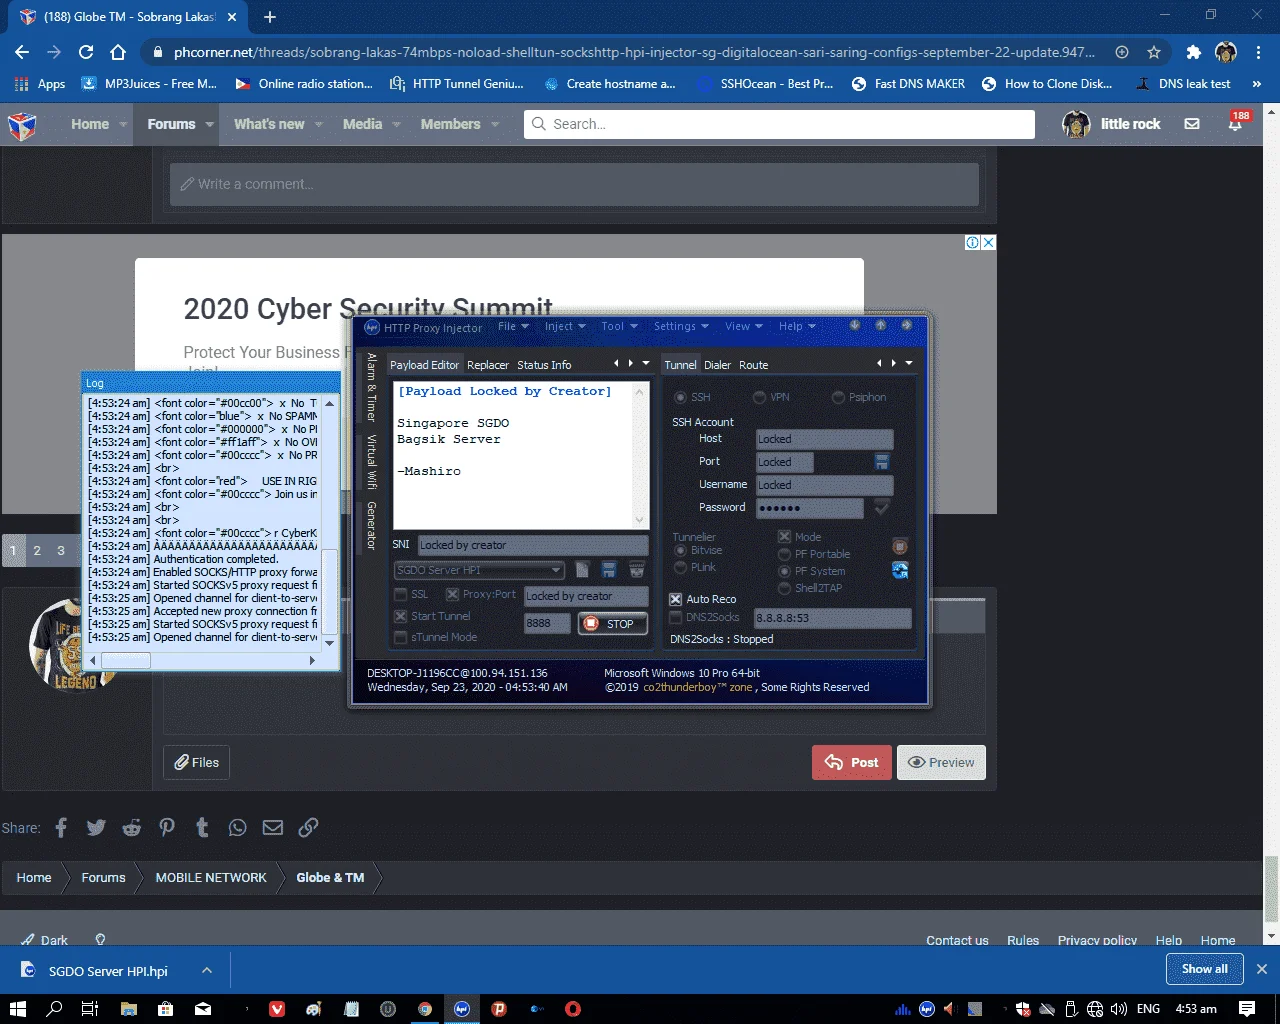Click the save icon beside SSH Port
The image size is (1280, 1024).
pos(882,462)
